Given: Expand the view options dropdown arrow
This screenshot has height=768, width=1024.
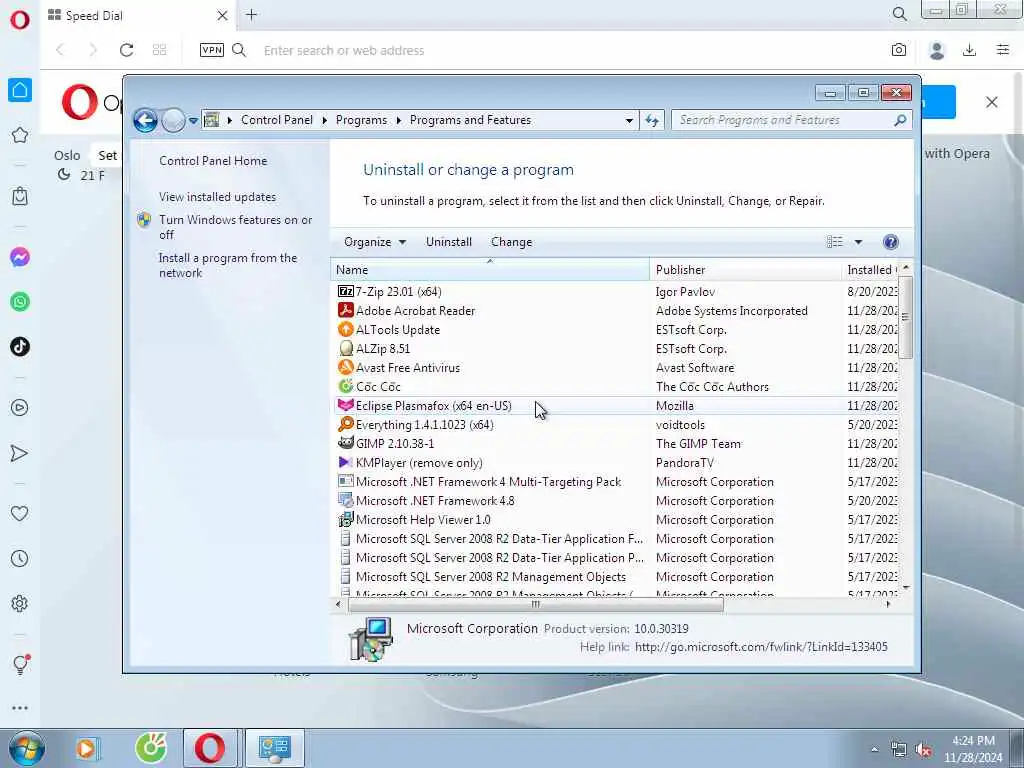Looking at the screenshot, I should [858, 242].
